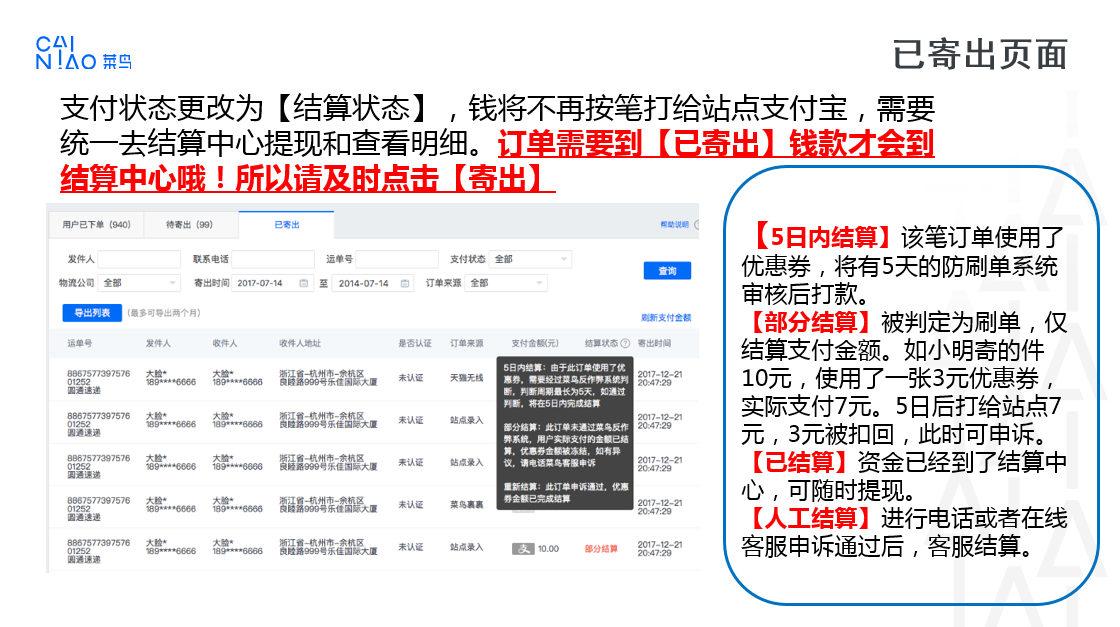Open the 物流公司 dropdown
1120x627 pixels.
coord(139,283)
